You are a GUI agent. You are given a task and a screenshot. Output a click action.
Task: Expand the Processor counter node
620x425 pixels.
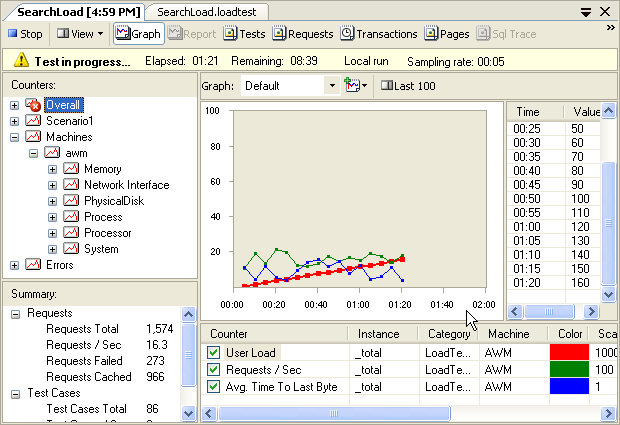[52, 233]
